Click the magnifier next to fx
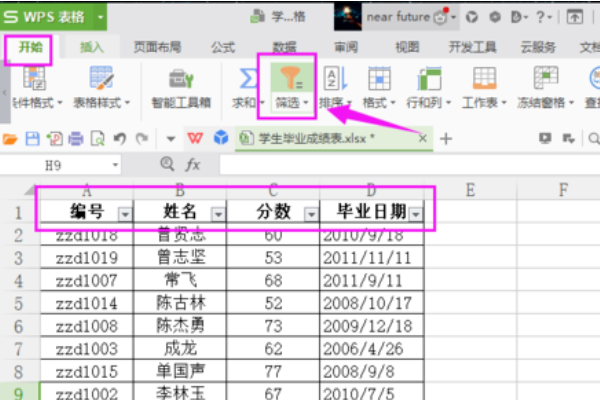The height and width of the screenshot is (400, 600). 167,164
